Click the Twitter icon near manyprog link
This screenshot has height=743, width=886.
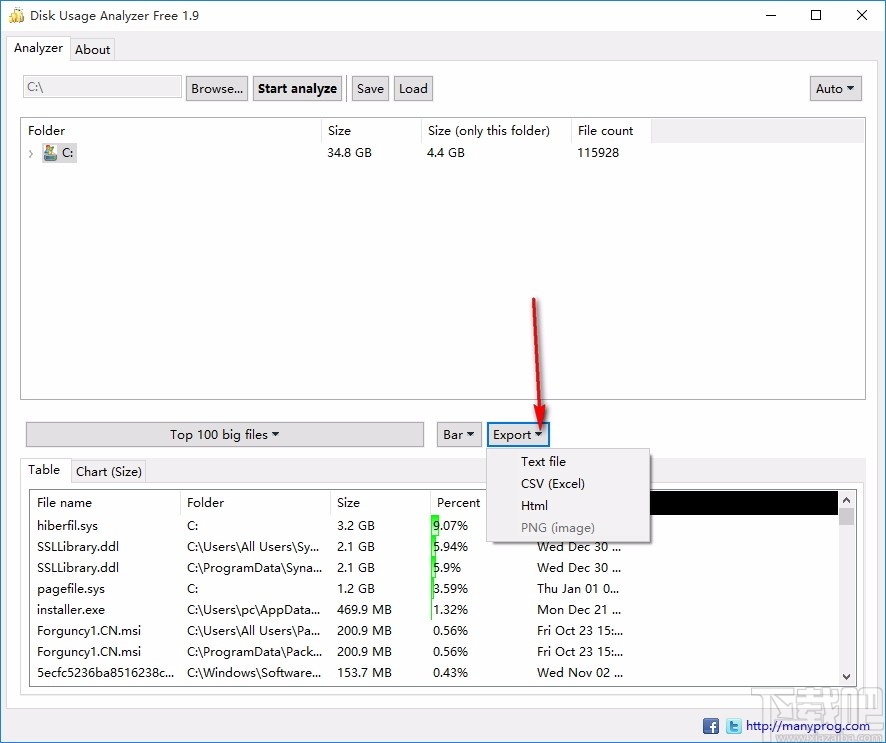pyautogui.click(x=733, y=725)
